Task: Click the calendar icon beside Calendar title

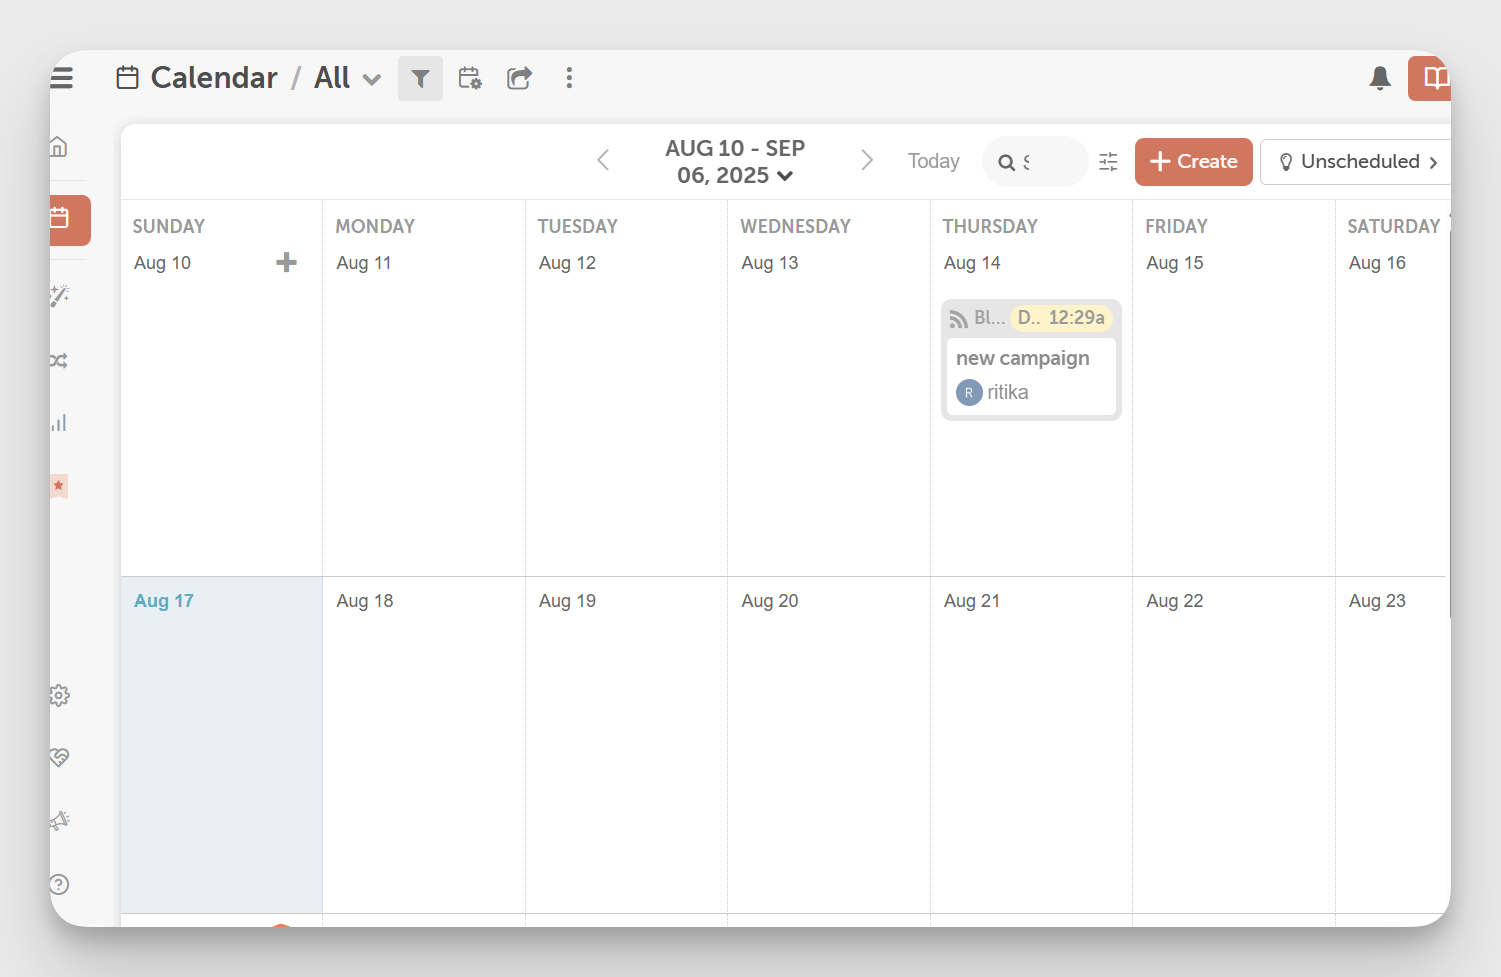Action: pyautogui.click(x=127, y=78)
